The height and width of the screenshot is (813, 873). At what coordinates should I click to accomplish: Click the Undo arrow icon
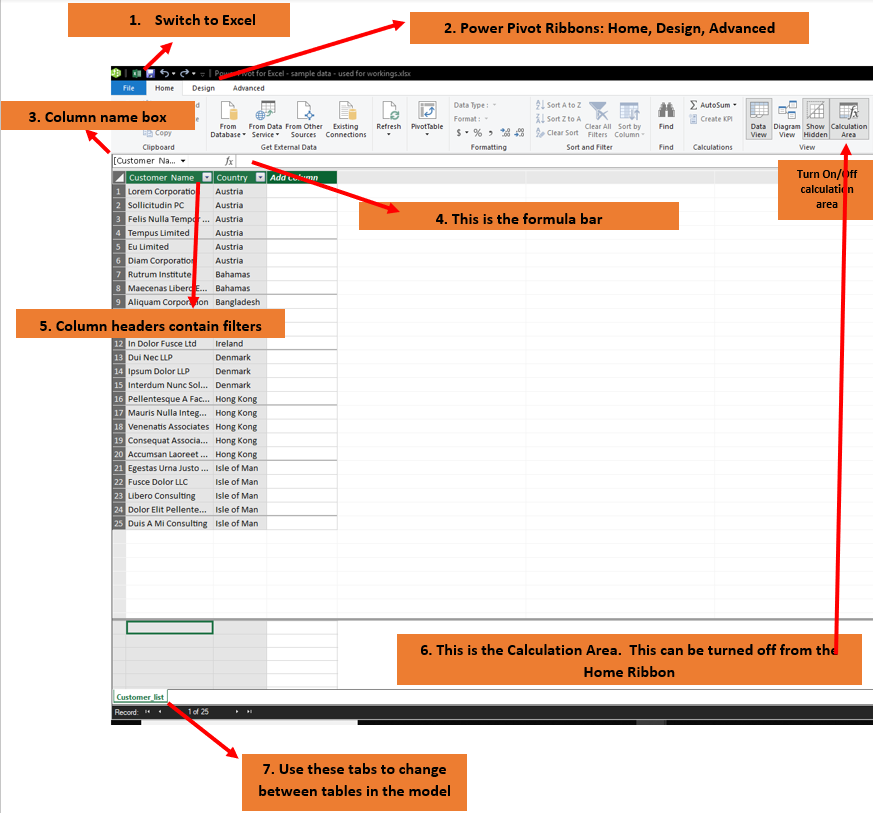(x=164, y=73)
